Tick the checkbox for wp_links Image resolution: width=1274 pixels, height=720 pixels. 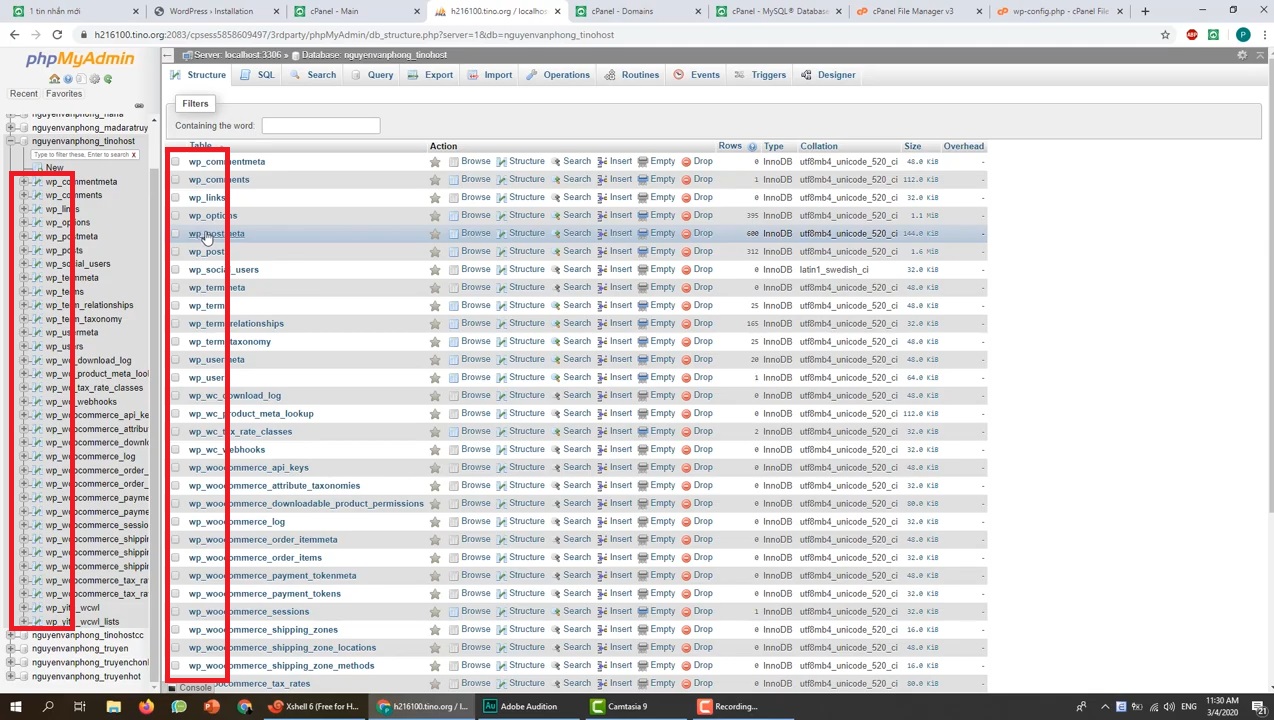tap(176, 198)
